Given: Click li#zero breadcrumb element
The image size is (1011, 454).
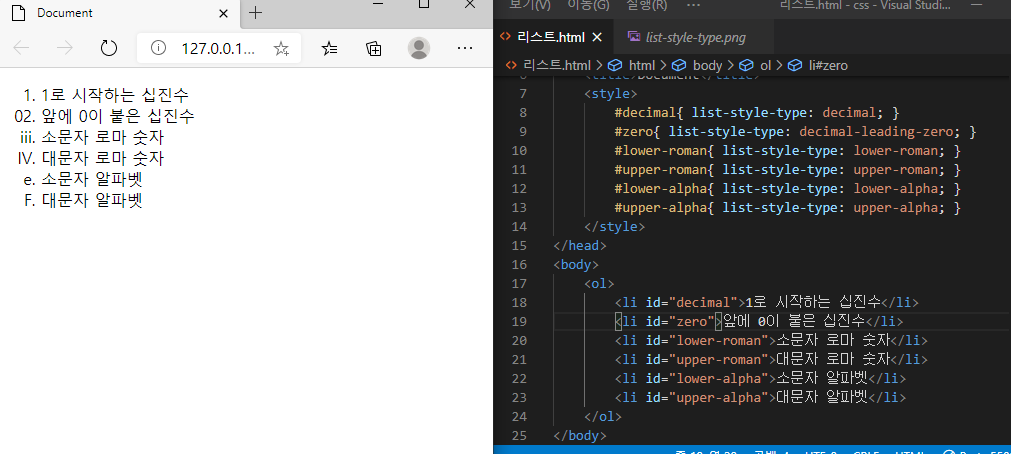Looking at the screenshot, I should (828, 65).
